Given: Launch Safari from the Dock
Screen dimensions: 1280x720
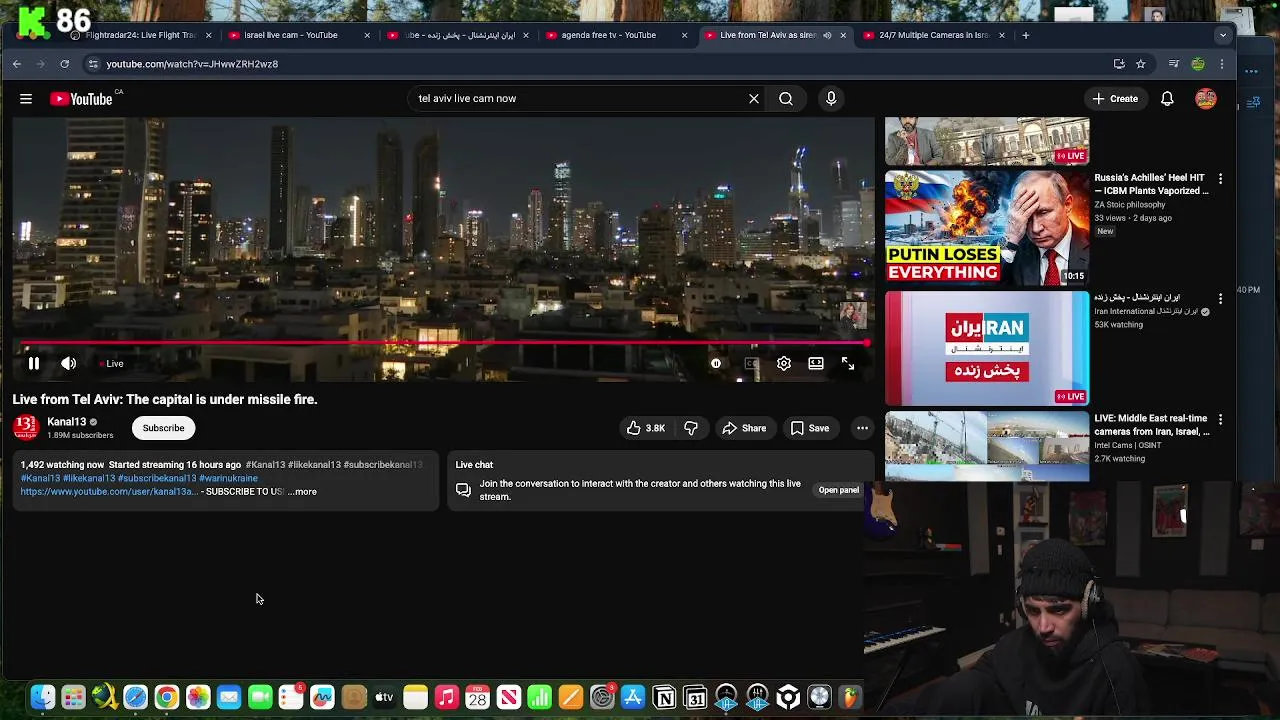Looking at the screenshot, I should (136, 697).
